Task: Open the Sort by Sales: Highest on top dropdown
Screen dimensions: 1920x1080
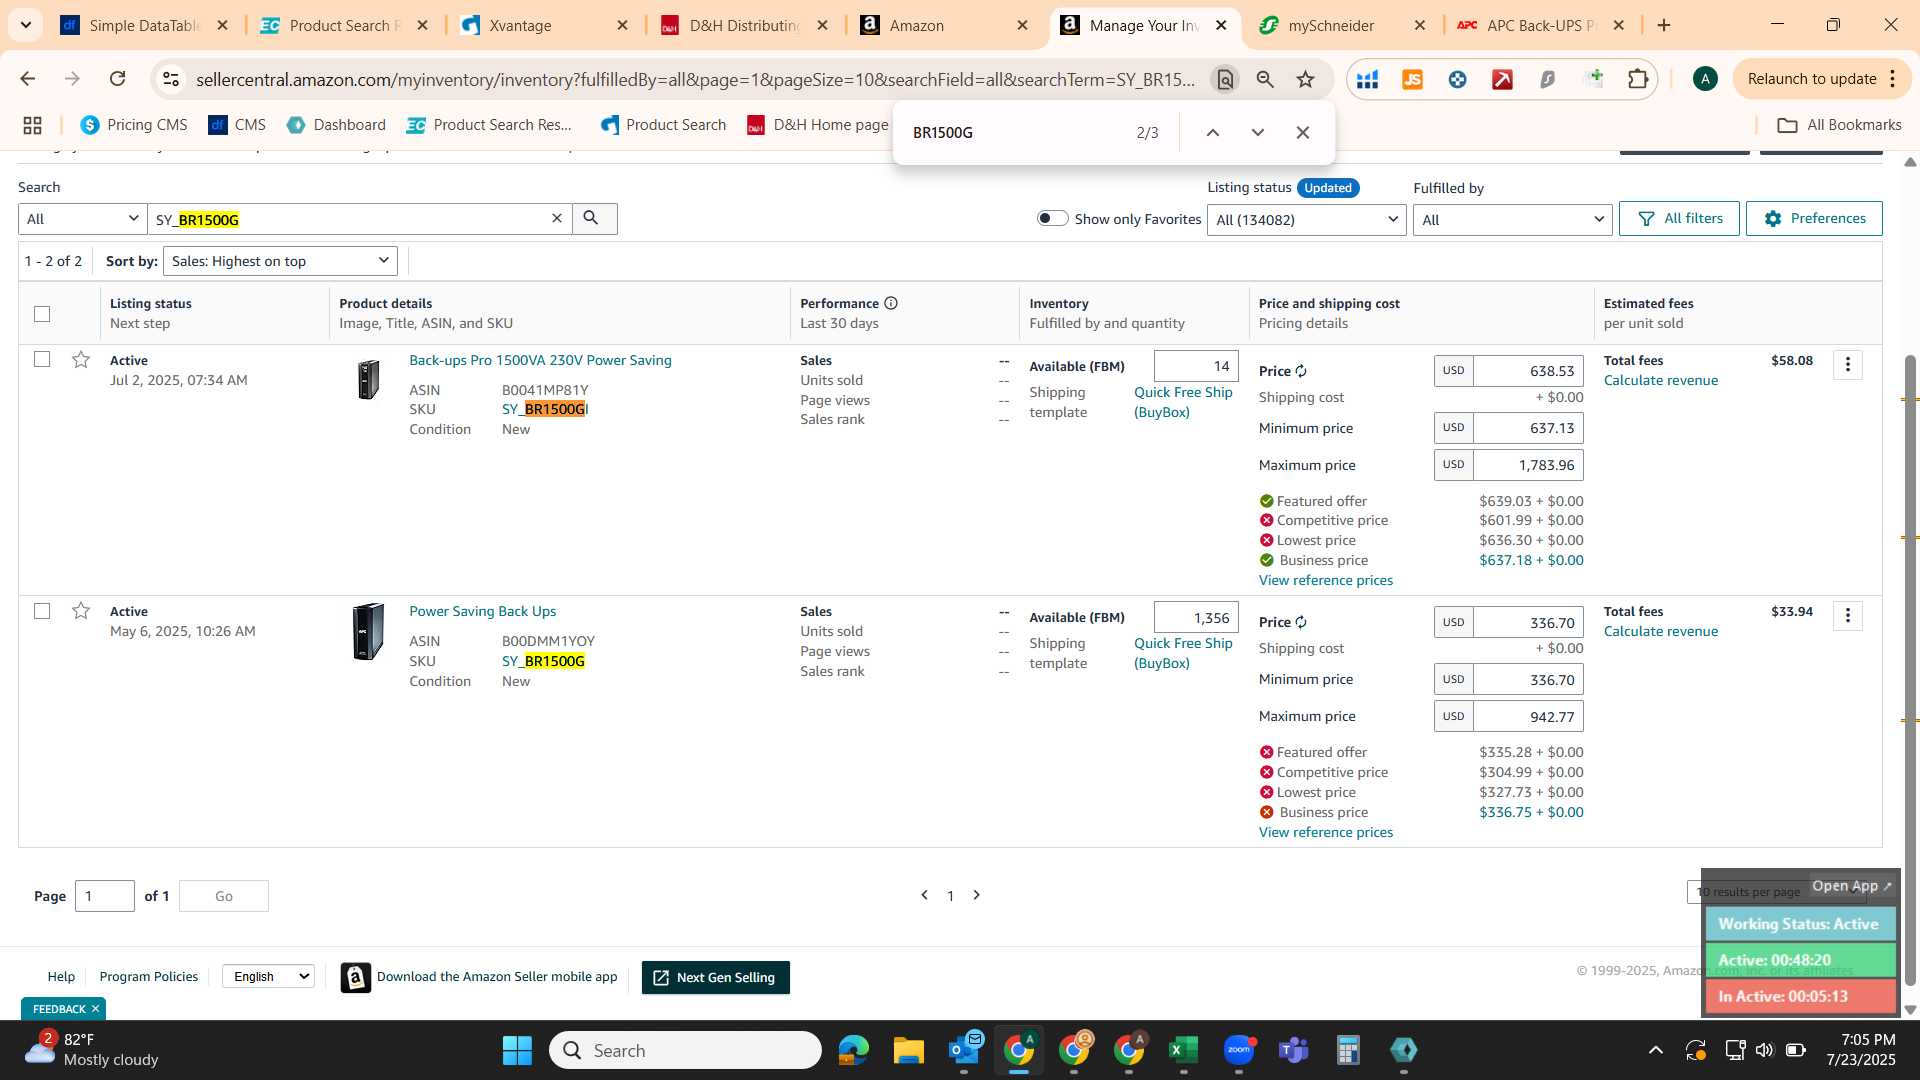Action: 280,261
